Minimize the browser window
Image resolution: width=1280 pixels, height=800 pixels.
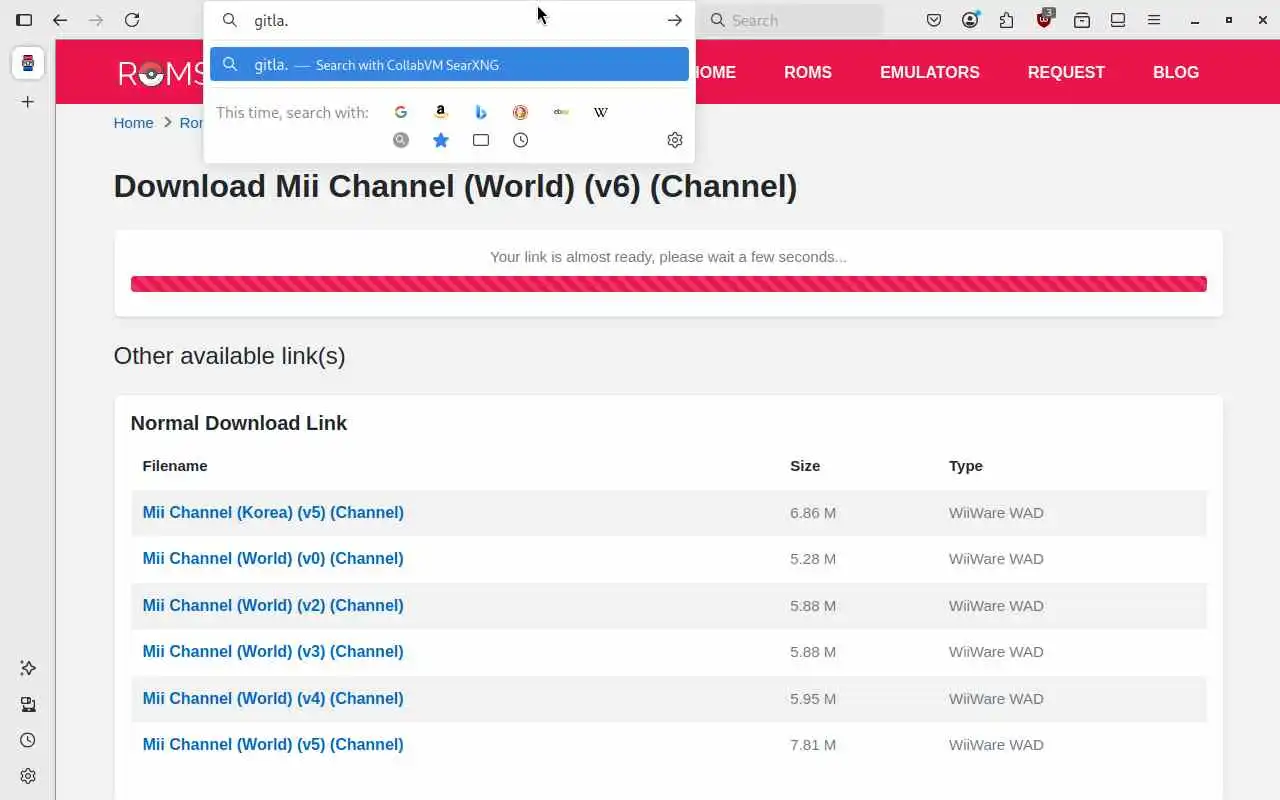1195,20
